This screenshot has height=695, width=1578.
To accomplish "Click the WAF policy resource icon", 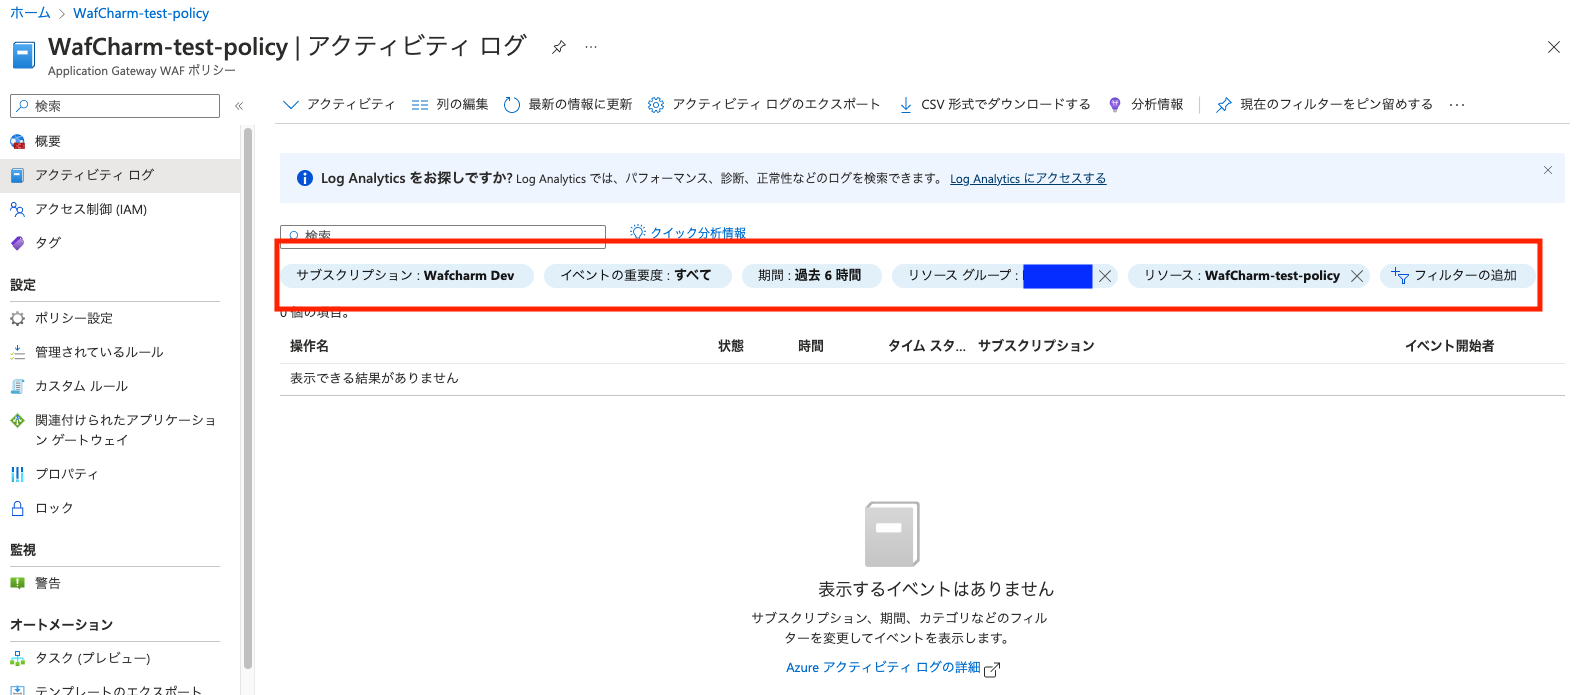I will (x=23, y=54).
